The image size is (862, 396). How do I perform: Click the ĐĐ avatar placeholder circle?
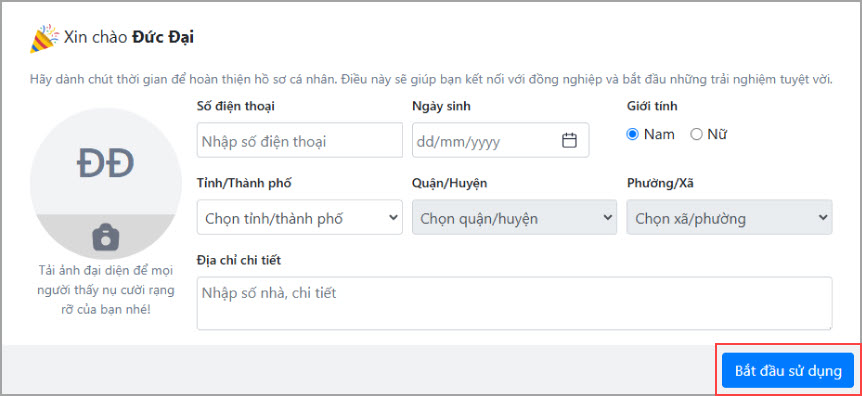click(x=106, y=183)
